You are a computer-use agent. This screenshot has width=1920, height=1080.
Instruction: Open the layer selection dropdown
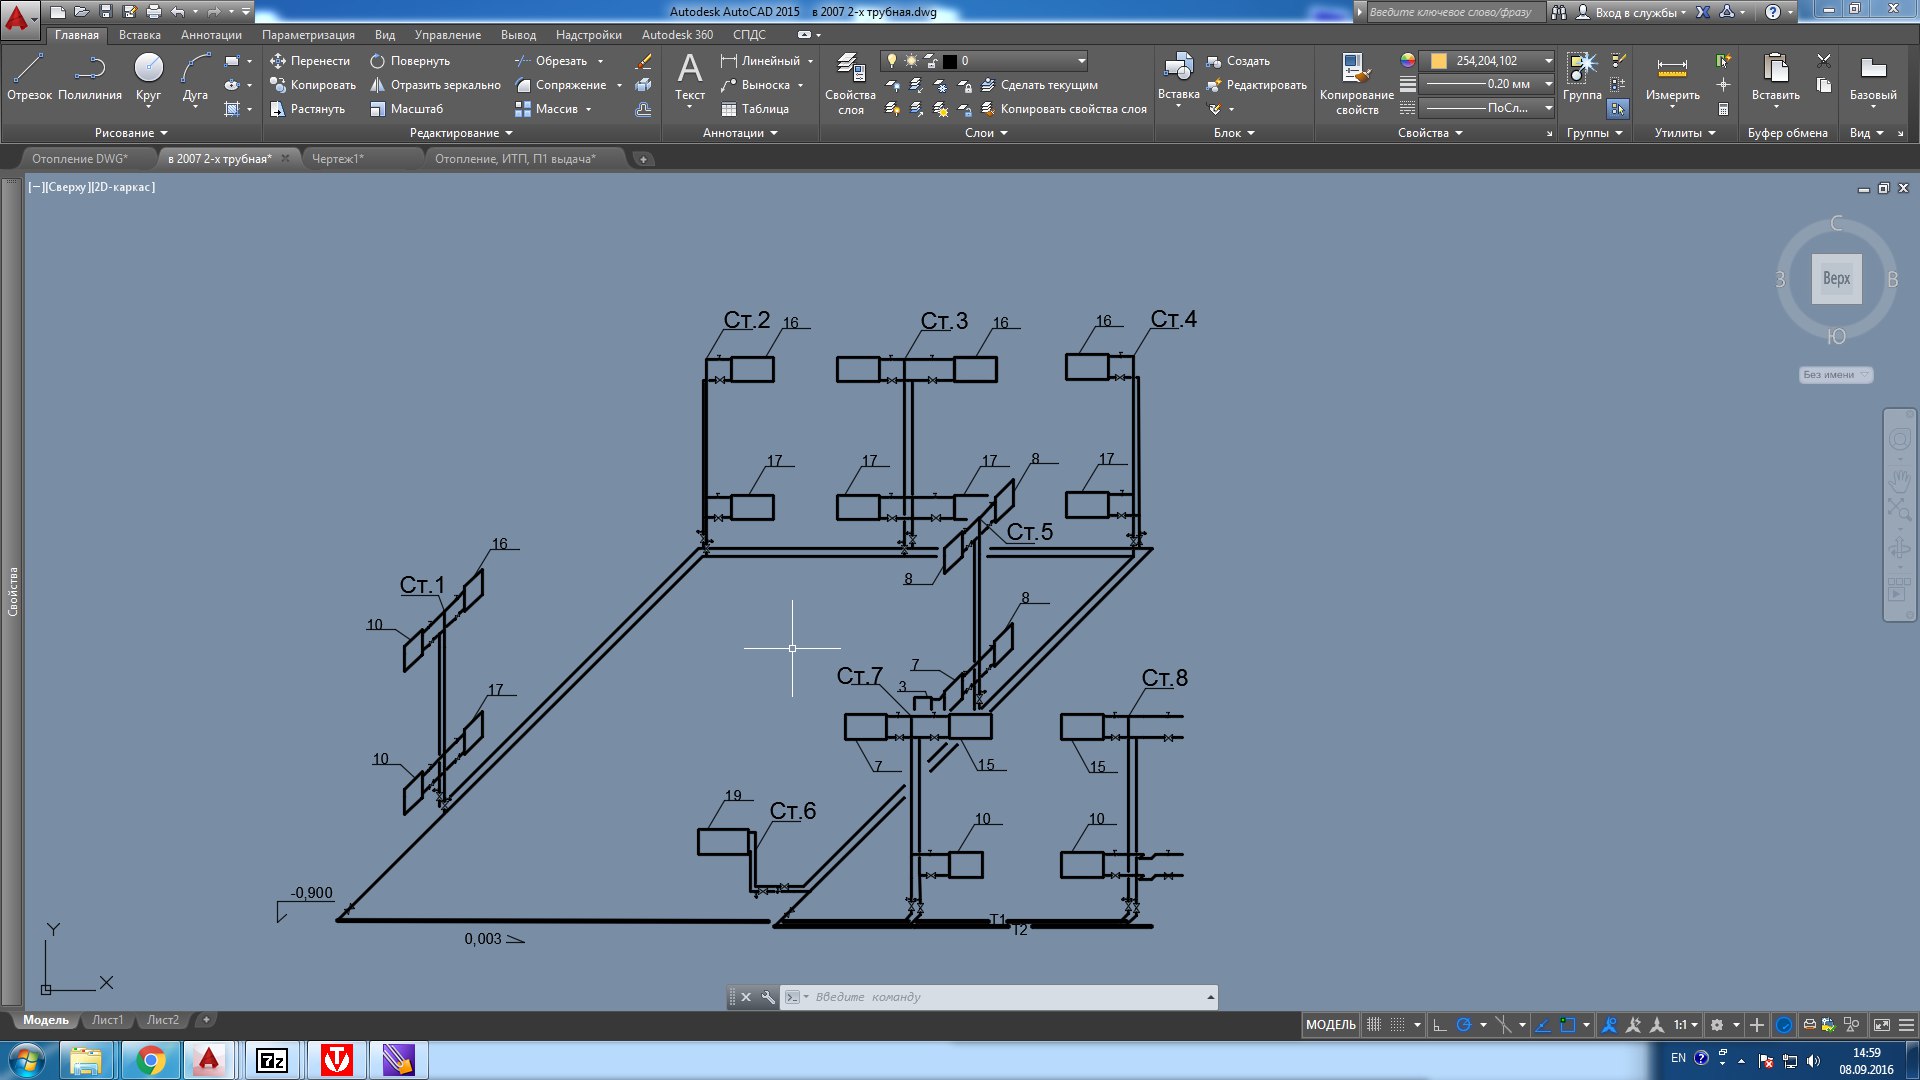[1081, 61]
